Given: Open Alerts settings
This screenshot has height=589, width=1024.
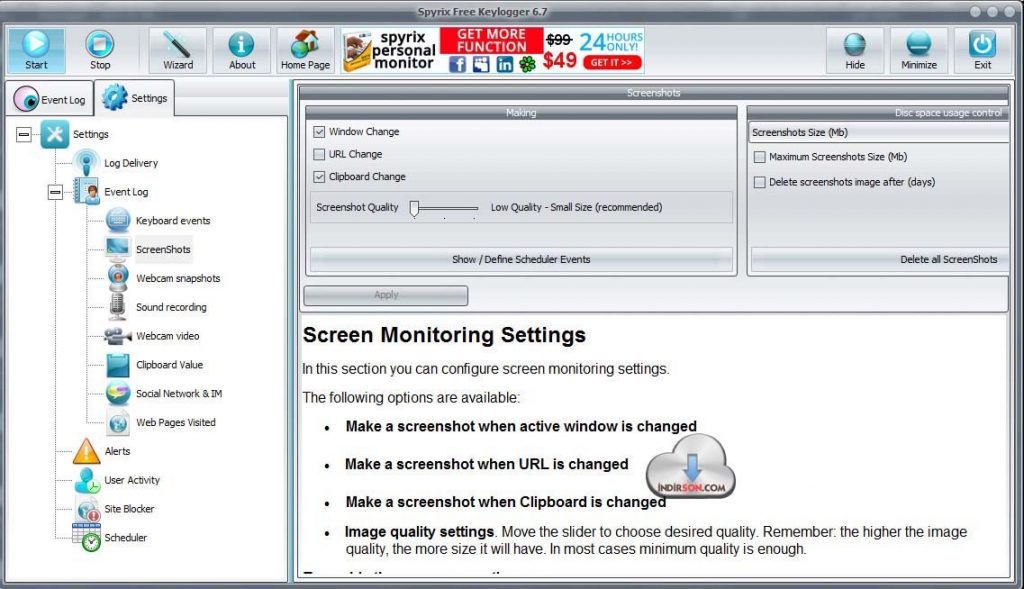Looking at the screenshot, I should 117,451.
